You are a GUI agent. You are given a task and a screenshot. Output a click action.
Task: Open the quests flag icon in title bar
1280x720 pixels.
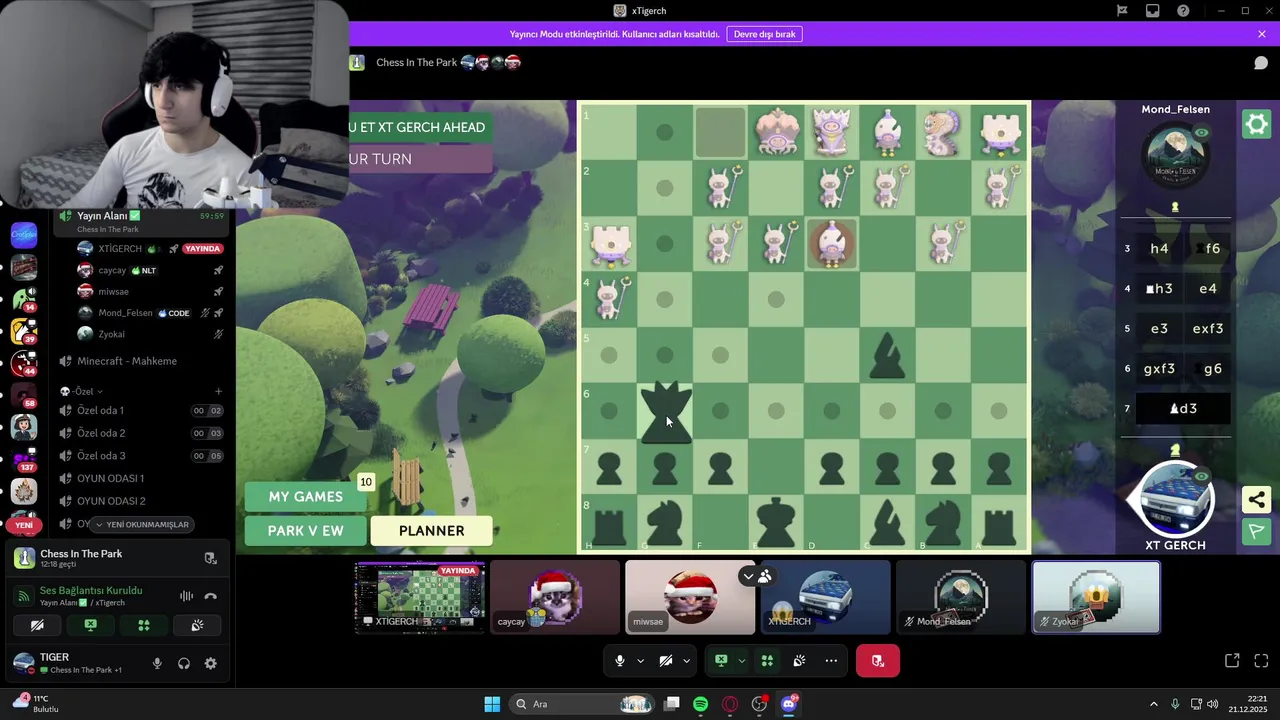click(x=1122, y=11)
